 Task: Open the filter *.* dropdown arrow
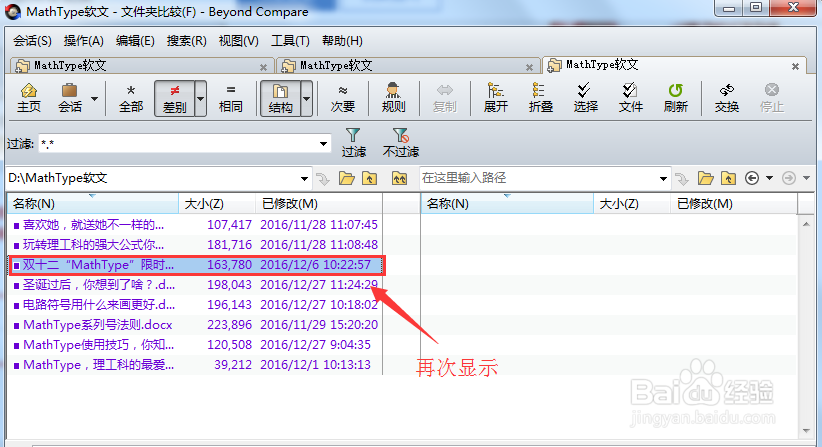point(323,144)
